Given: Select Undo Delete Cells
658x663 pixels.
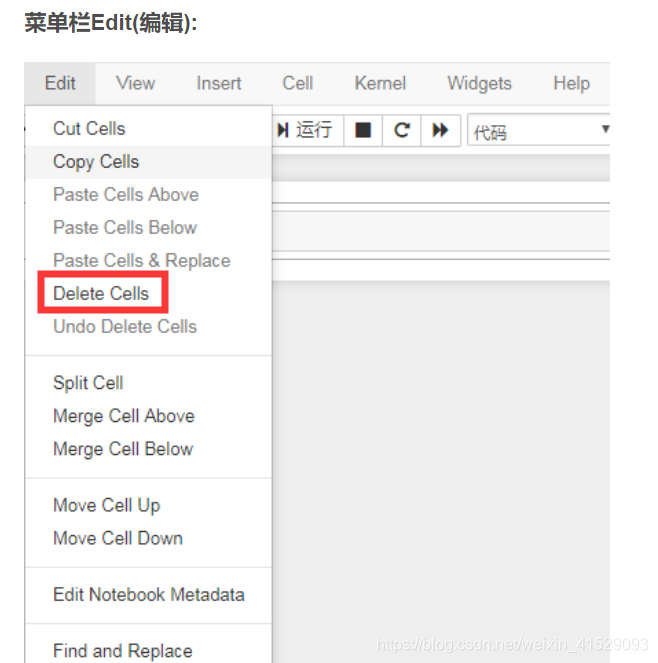Looking at the screenshot, I should click(148, 326).
